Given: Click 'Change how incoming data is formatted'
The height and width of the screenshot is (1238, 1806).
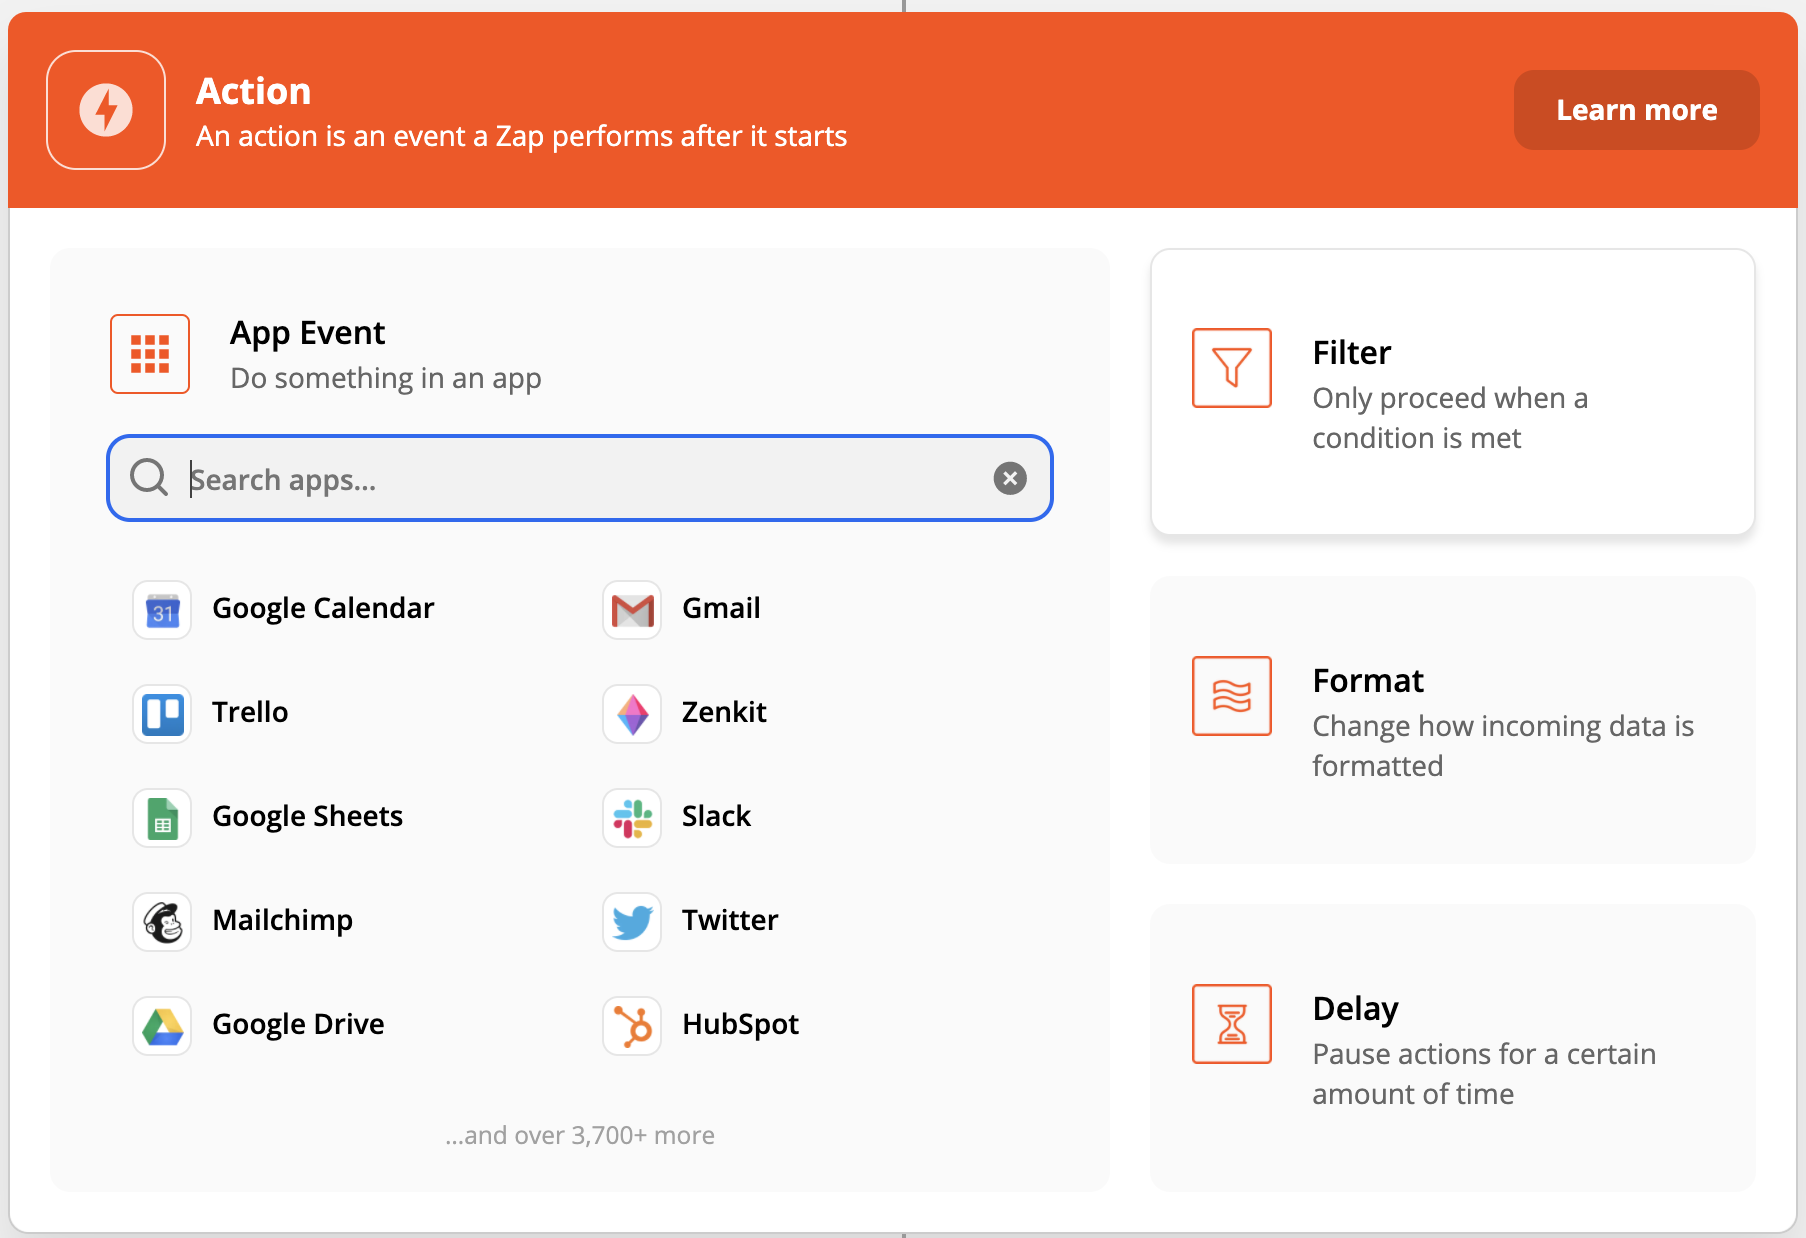Looking at the screenshot, I should 1503,746.
